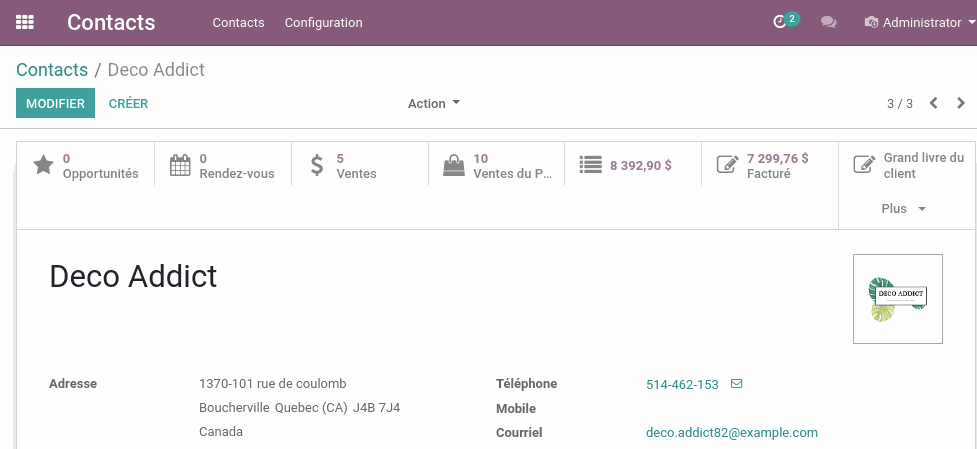Go to previous record with left chevron
Image resolution: width=977 pixels, height=449 pixels.
pyautogui.click(x=933, y=103)
